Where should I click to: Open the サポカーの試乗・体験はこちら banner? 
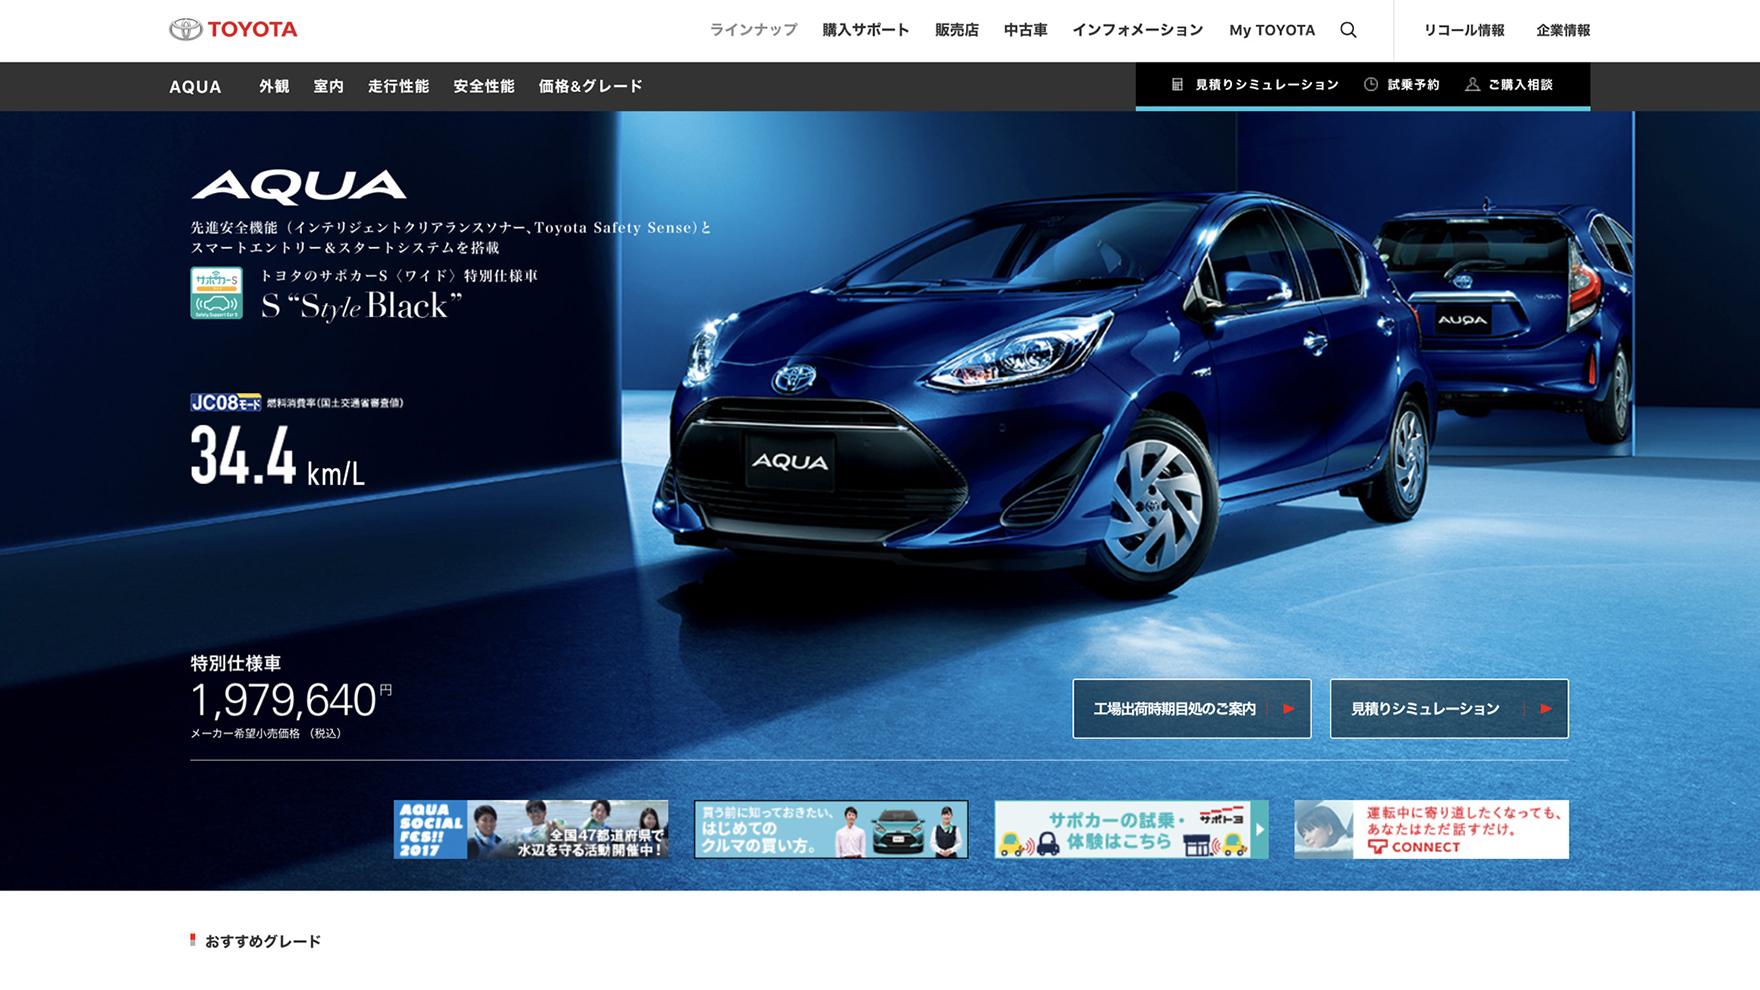pos(1130,829)
